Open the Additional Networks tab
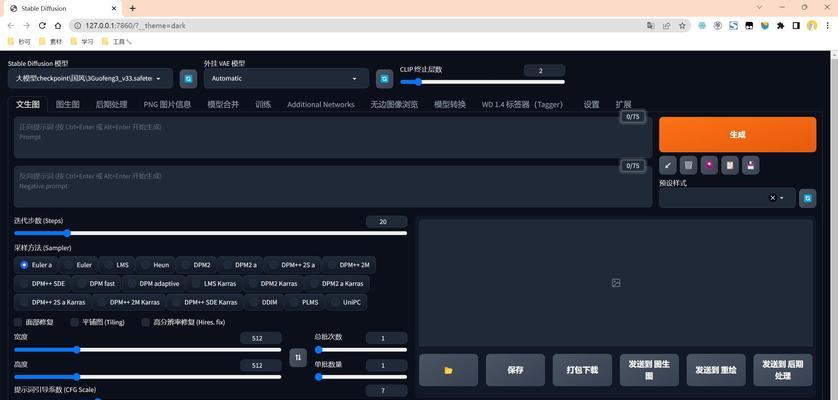 click(321, 104)
